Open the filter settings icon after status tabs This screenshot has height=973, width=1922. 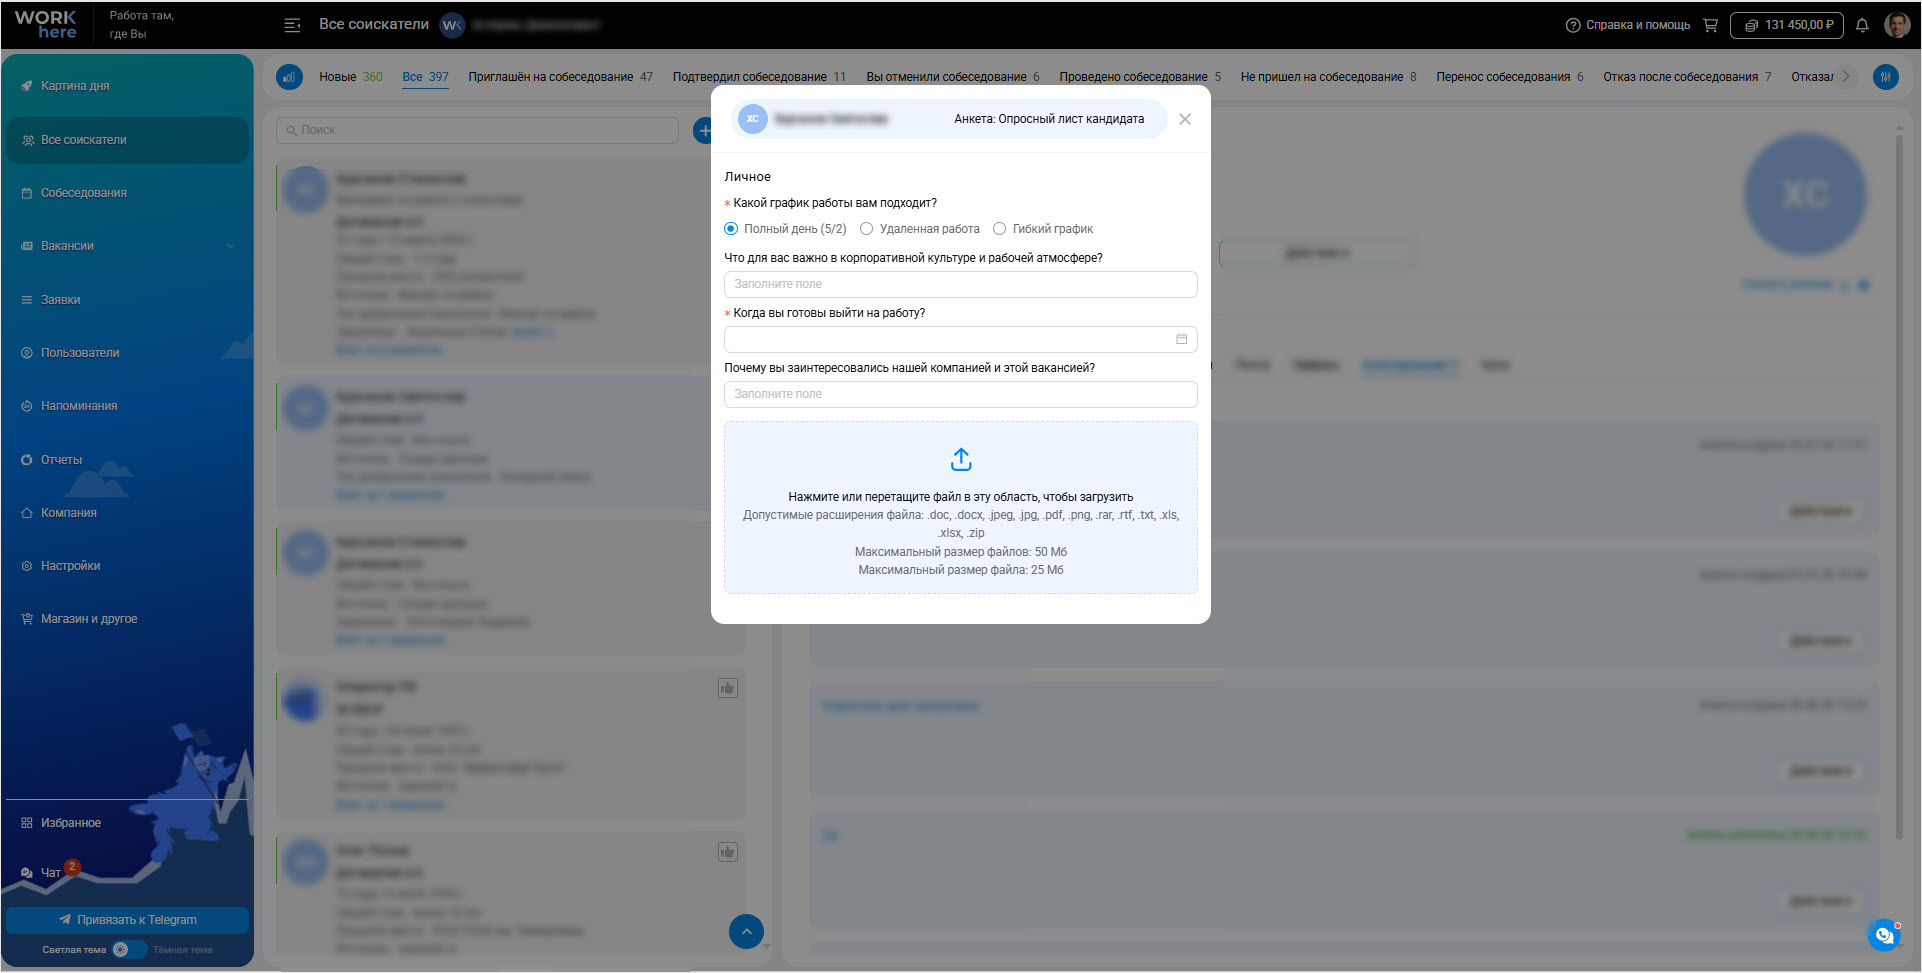[x=1886, y=77]
